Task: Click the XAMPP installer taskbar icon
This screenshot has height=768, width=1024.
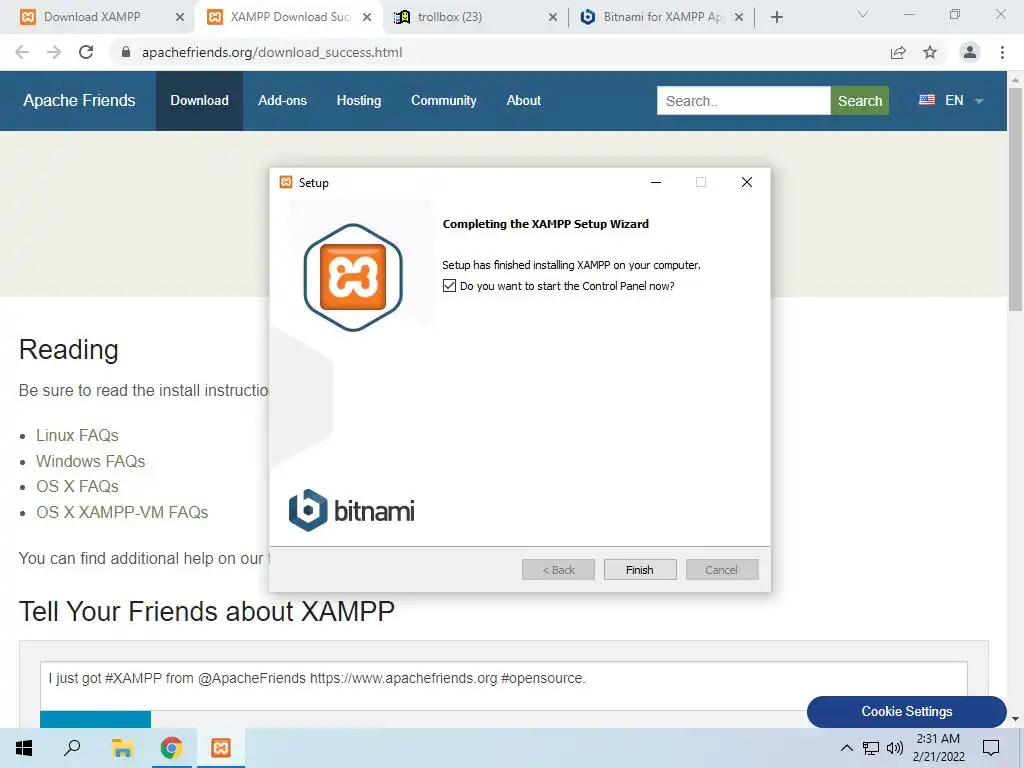Action: 221,748
